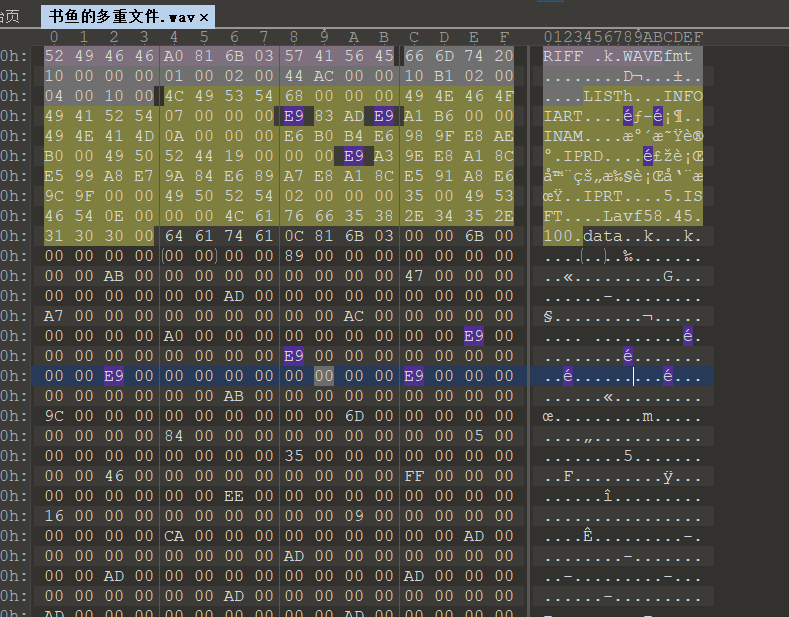Screen dimensions: 789x617
Task: Close the 书鱼的多重文件.wav tab
Action: [204, 18]
